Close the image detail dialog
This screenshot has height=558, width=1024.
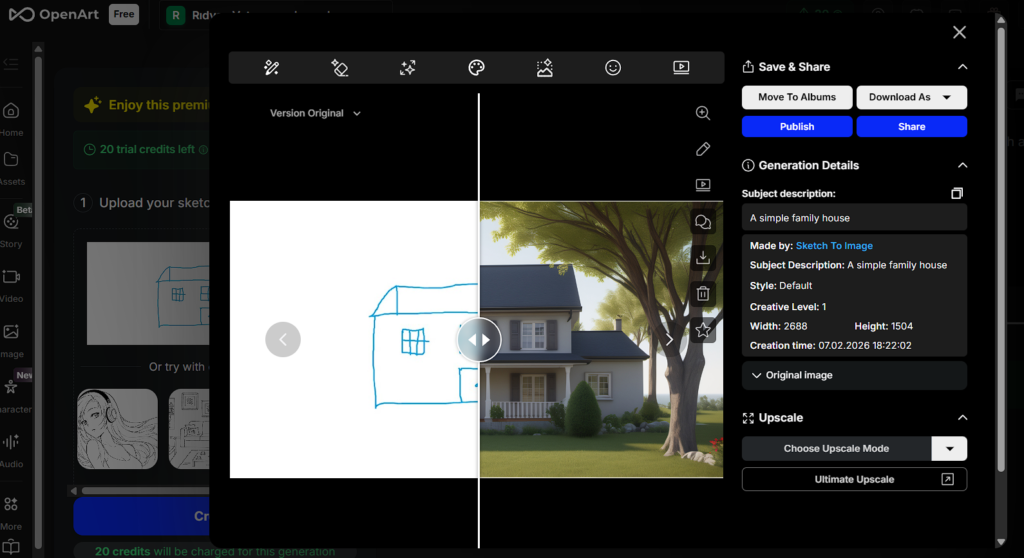pyautogui.click(x=959, y=32)
